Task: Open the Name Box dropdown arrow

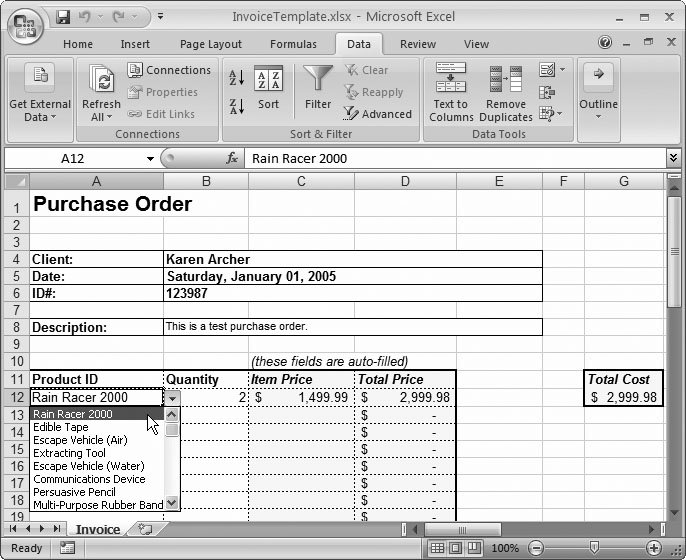Action: [151, 158]
